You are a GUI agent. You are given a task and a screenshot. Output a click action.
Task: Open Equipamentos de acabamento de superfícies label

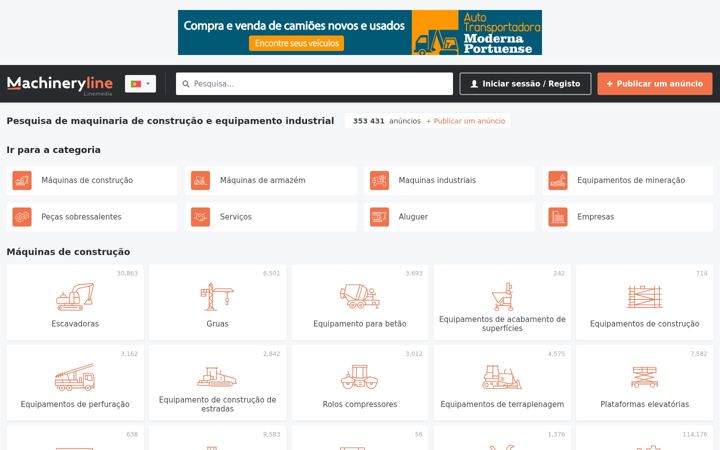click(x=502, y=324)
